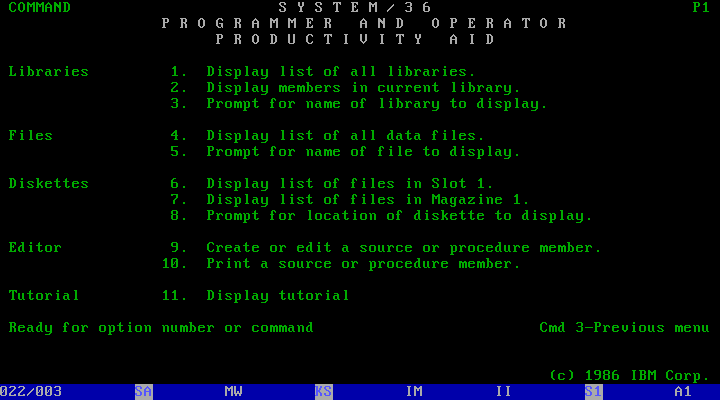The height and width of the screenshot is (400, 720).
Task: Click the COMMAND label at top left
Action: click(40, 8)
